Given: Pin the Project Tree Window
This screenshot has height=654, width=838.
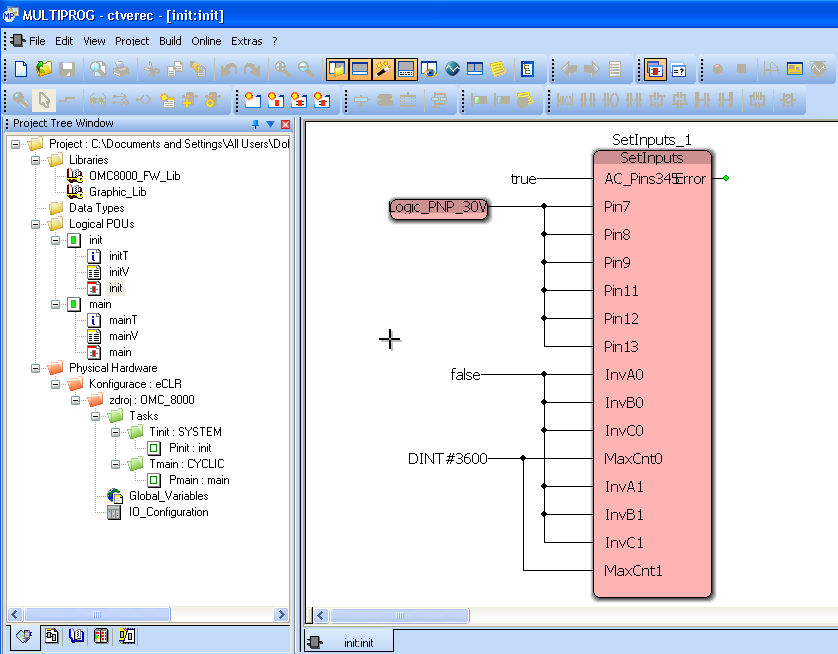Looking at the screenshot, I should click(255, 124).
